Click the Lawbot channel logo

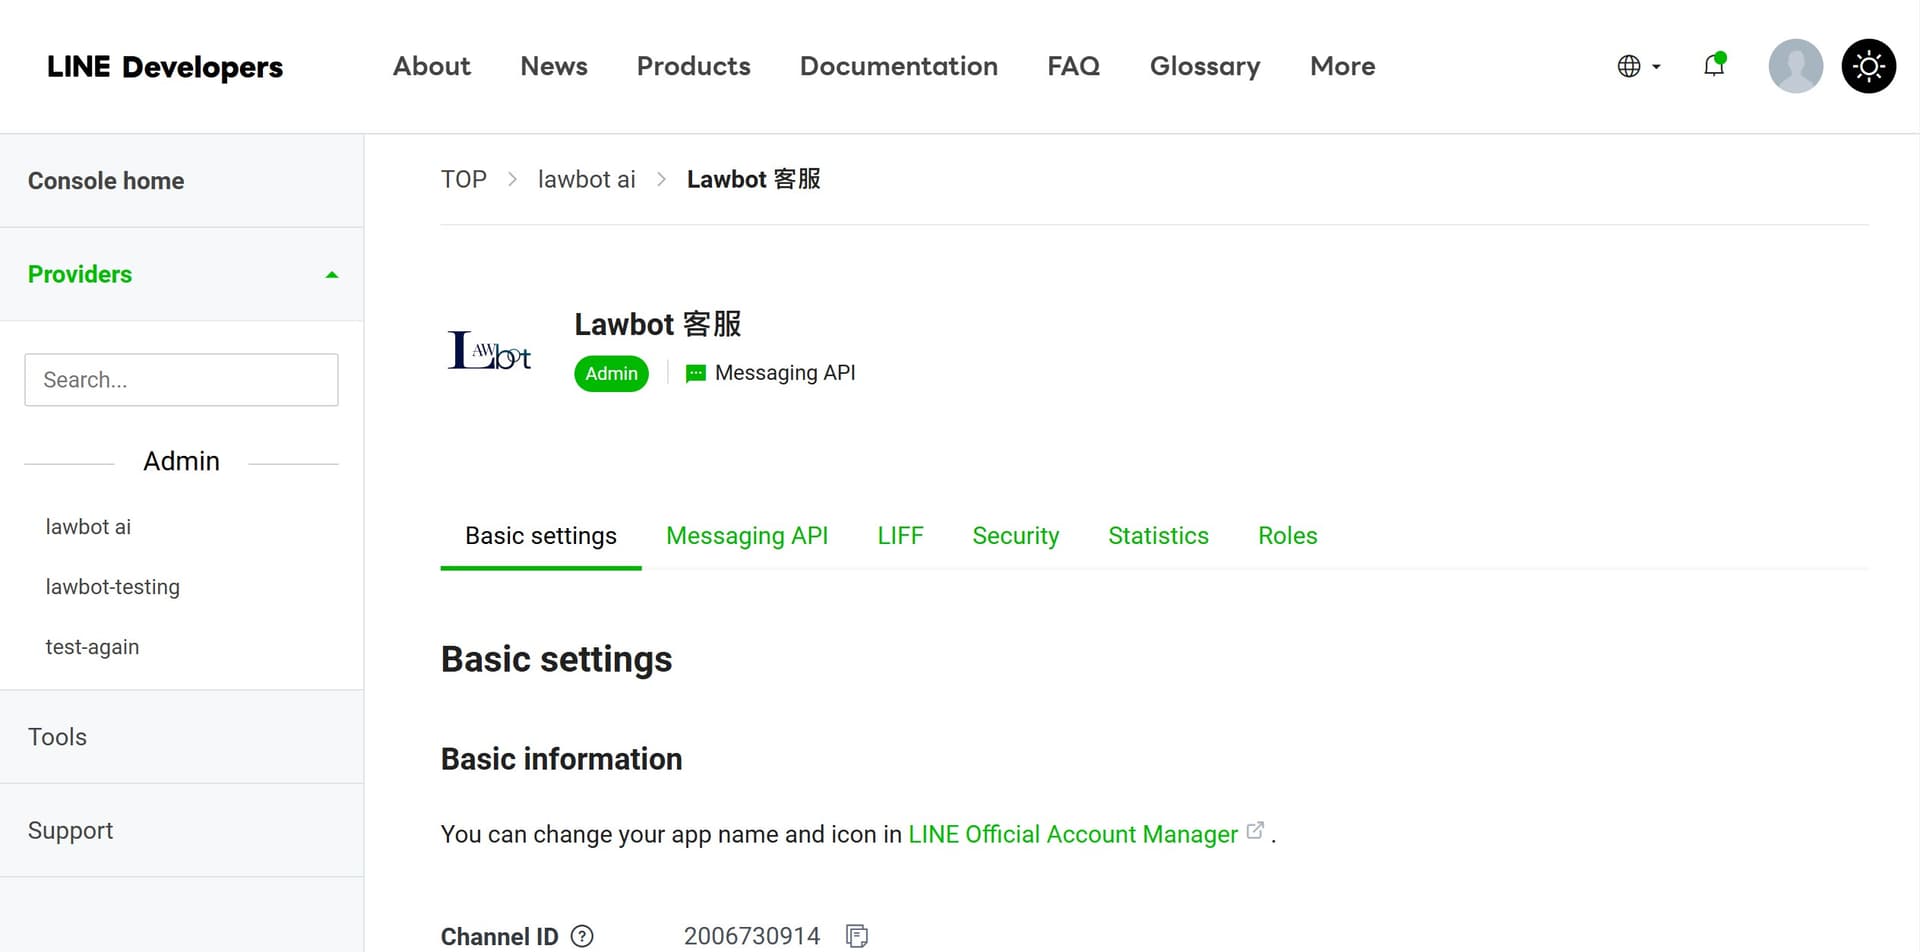click(489, 350)
